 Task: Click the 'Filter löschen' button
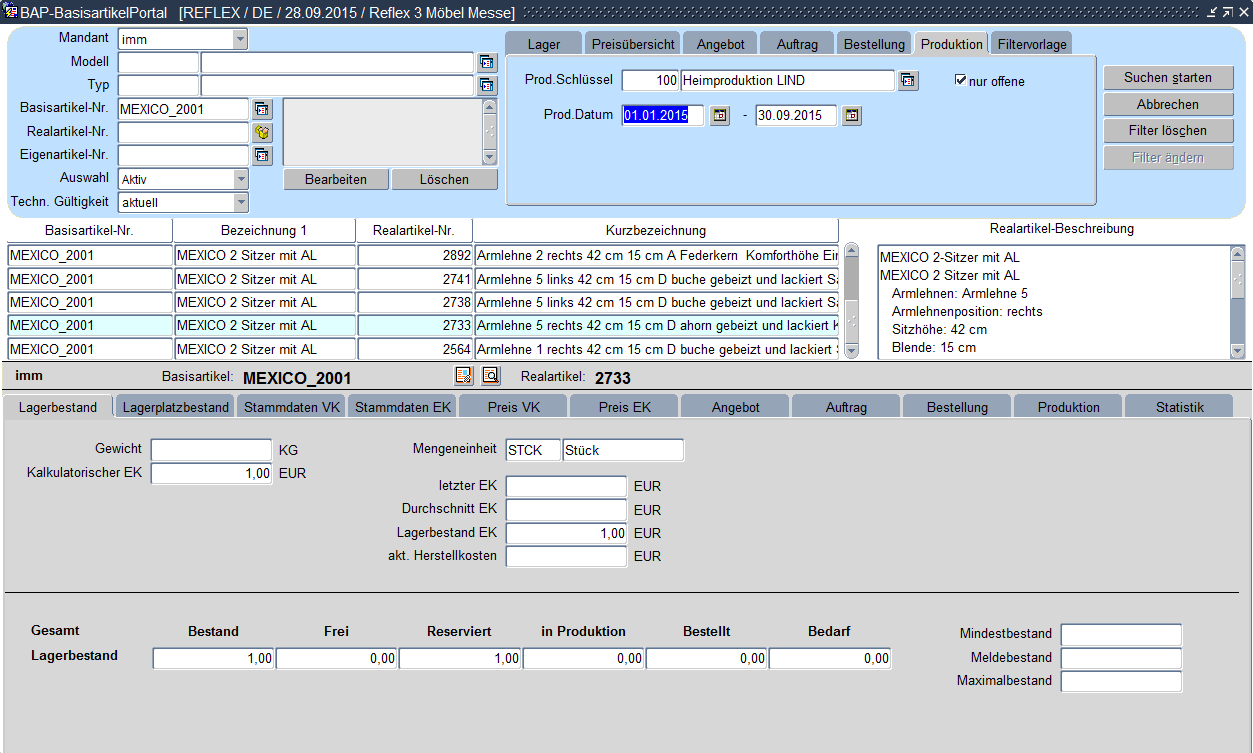tap(1167, 131)
